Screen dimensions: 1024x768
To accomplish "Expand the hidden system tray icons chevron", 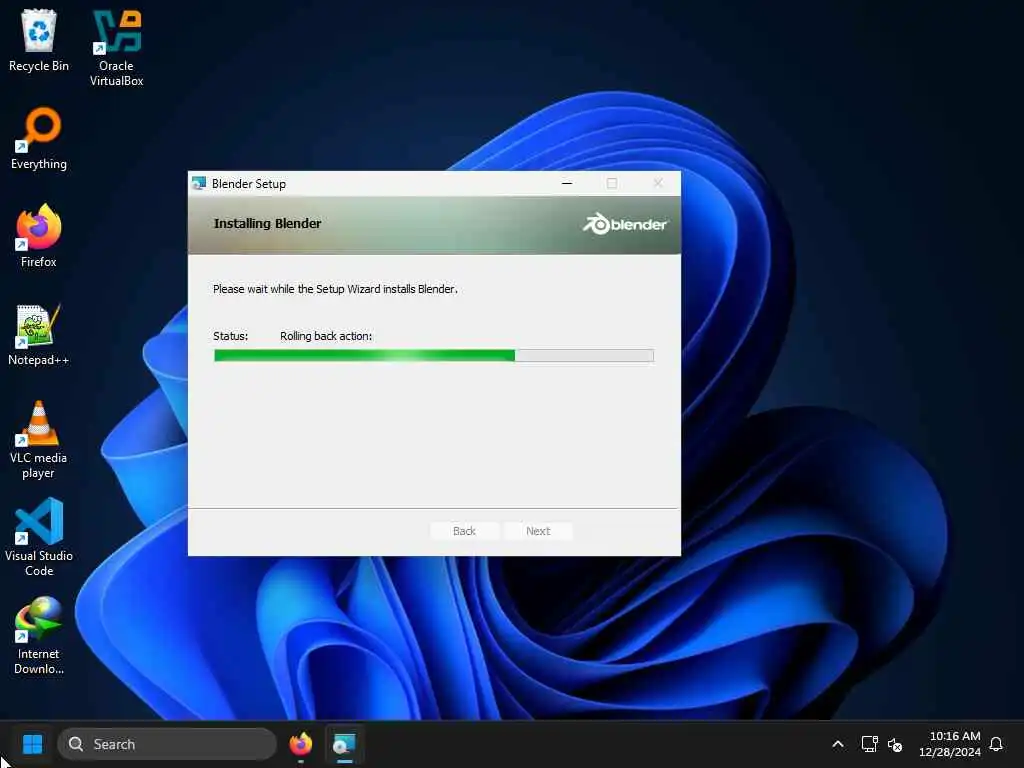I will click(838, 744).
